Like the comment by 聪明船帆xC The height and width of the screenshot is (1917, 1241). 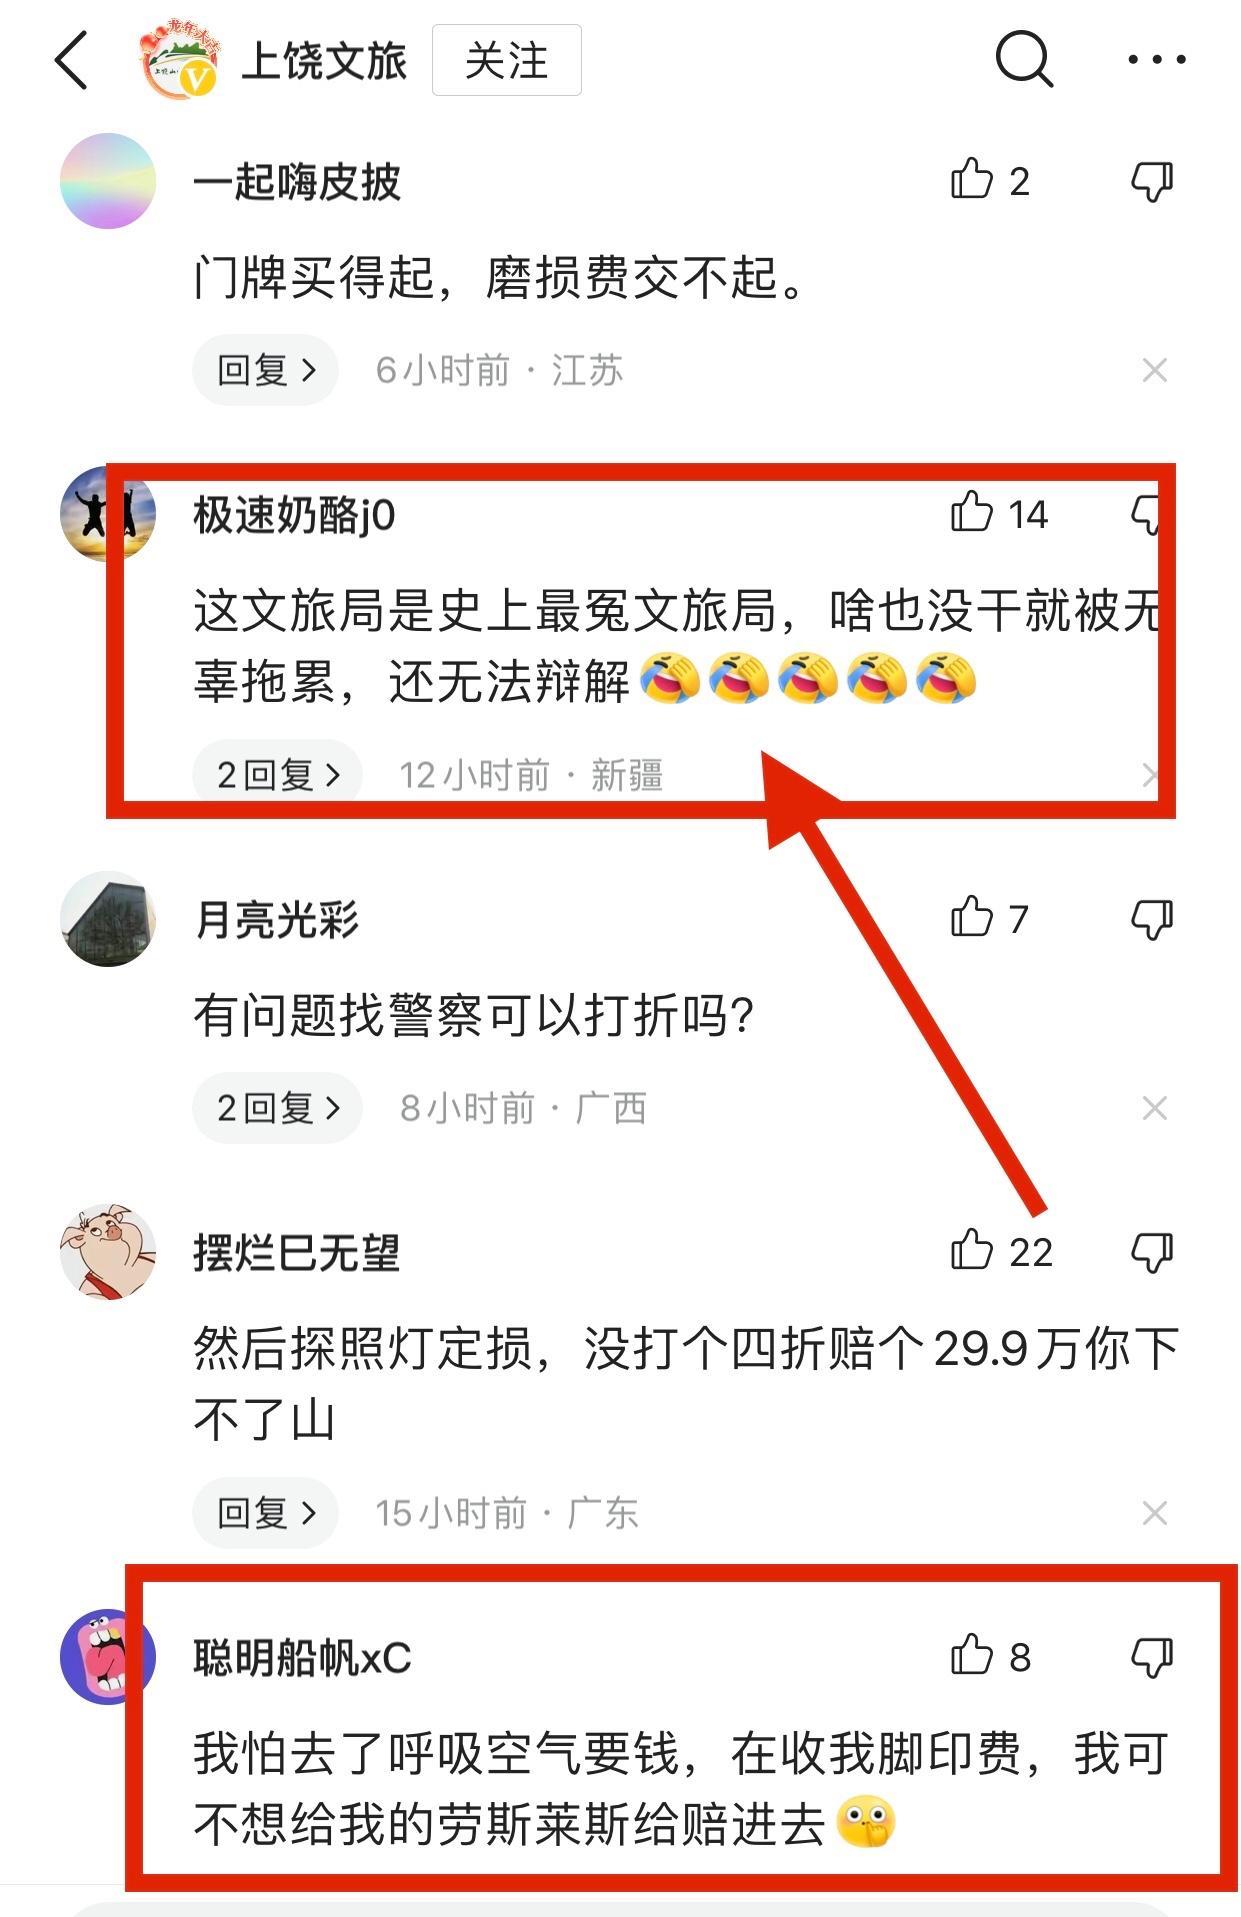tap(990, 1656)
